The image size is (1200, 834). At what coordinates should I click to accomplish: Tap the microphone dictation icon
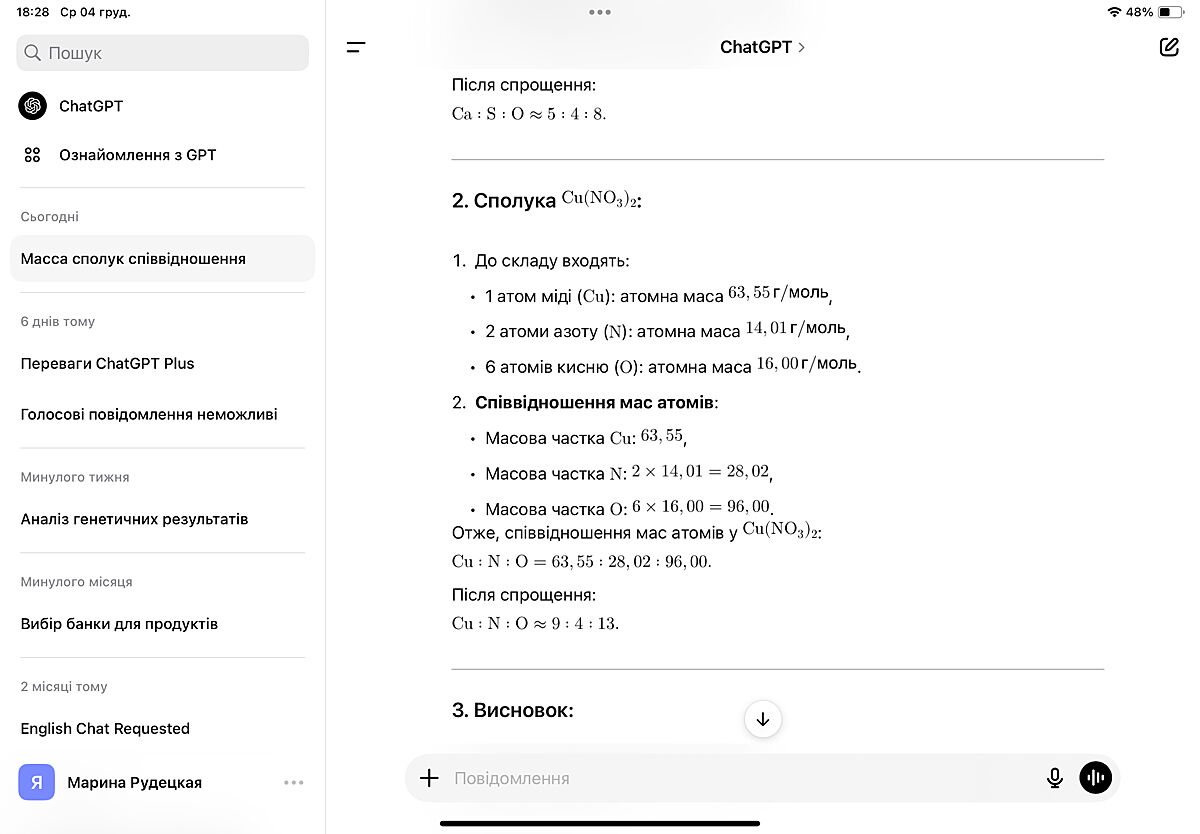[x=1054, y=778]
